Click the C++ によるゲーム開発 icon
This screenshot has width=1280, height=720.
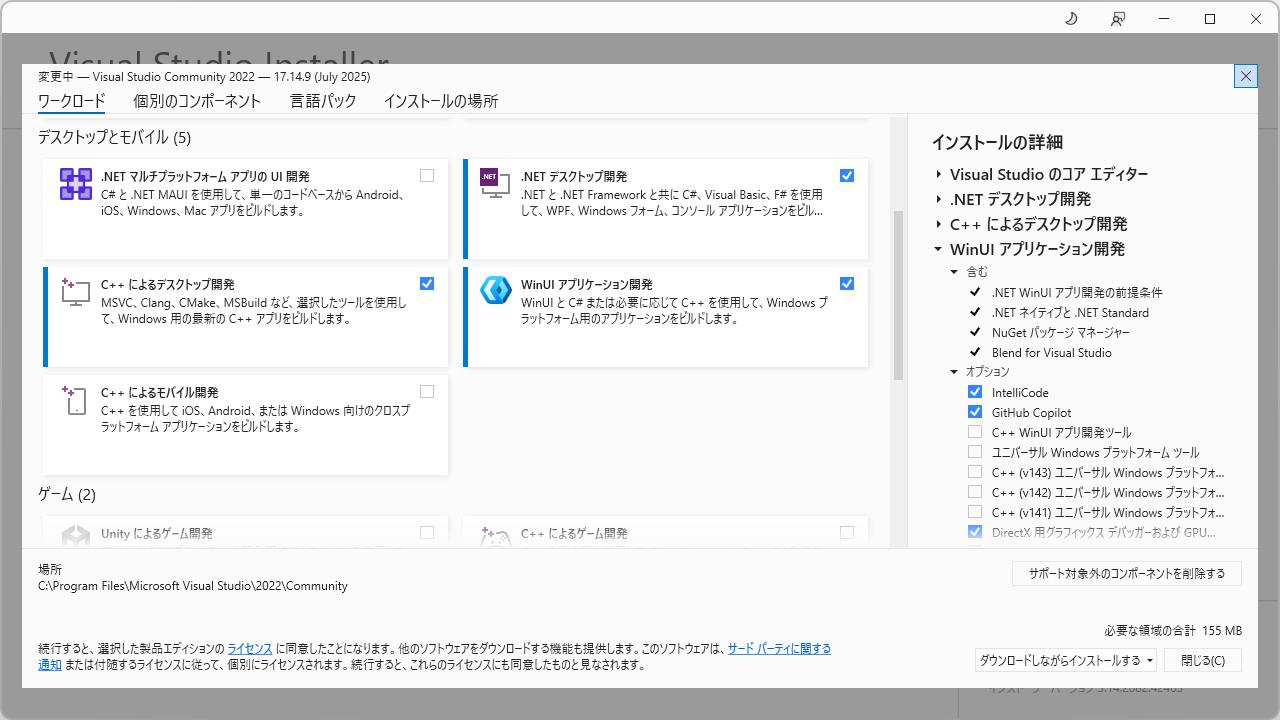tap(496, 537)
